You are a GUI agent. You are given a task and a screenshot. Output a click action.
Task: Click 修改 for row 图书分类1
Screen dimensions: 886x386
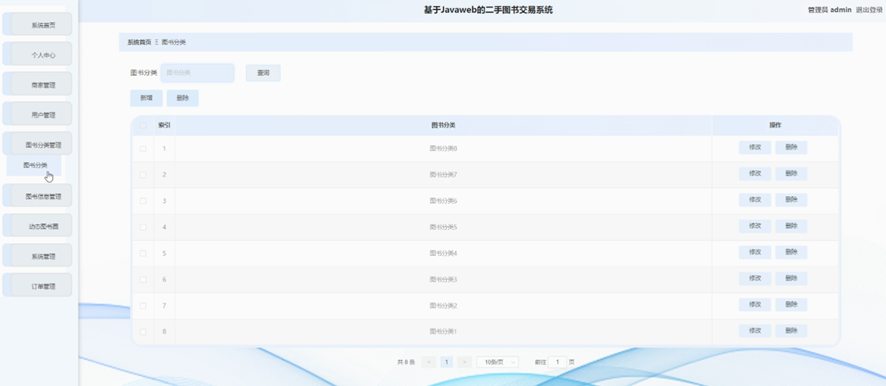pyautogui.click(x=755, y=331)
